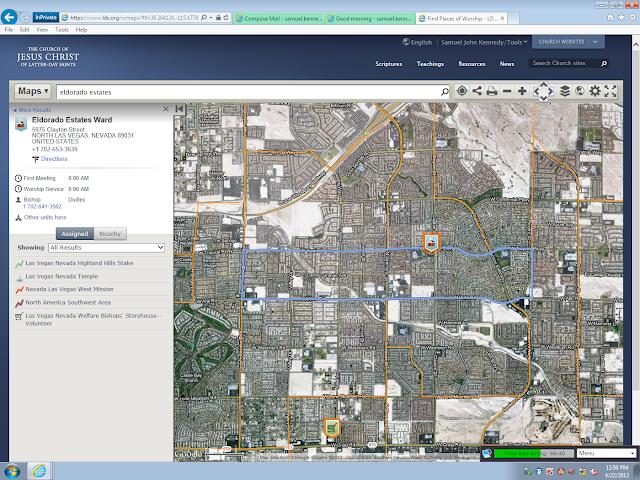This screenshot has height=480, width=640.
Task: Collapse the side panel with arrow-bar icon
Action: [179, 109]
